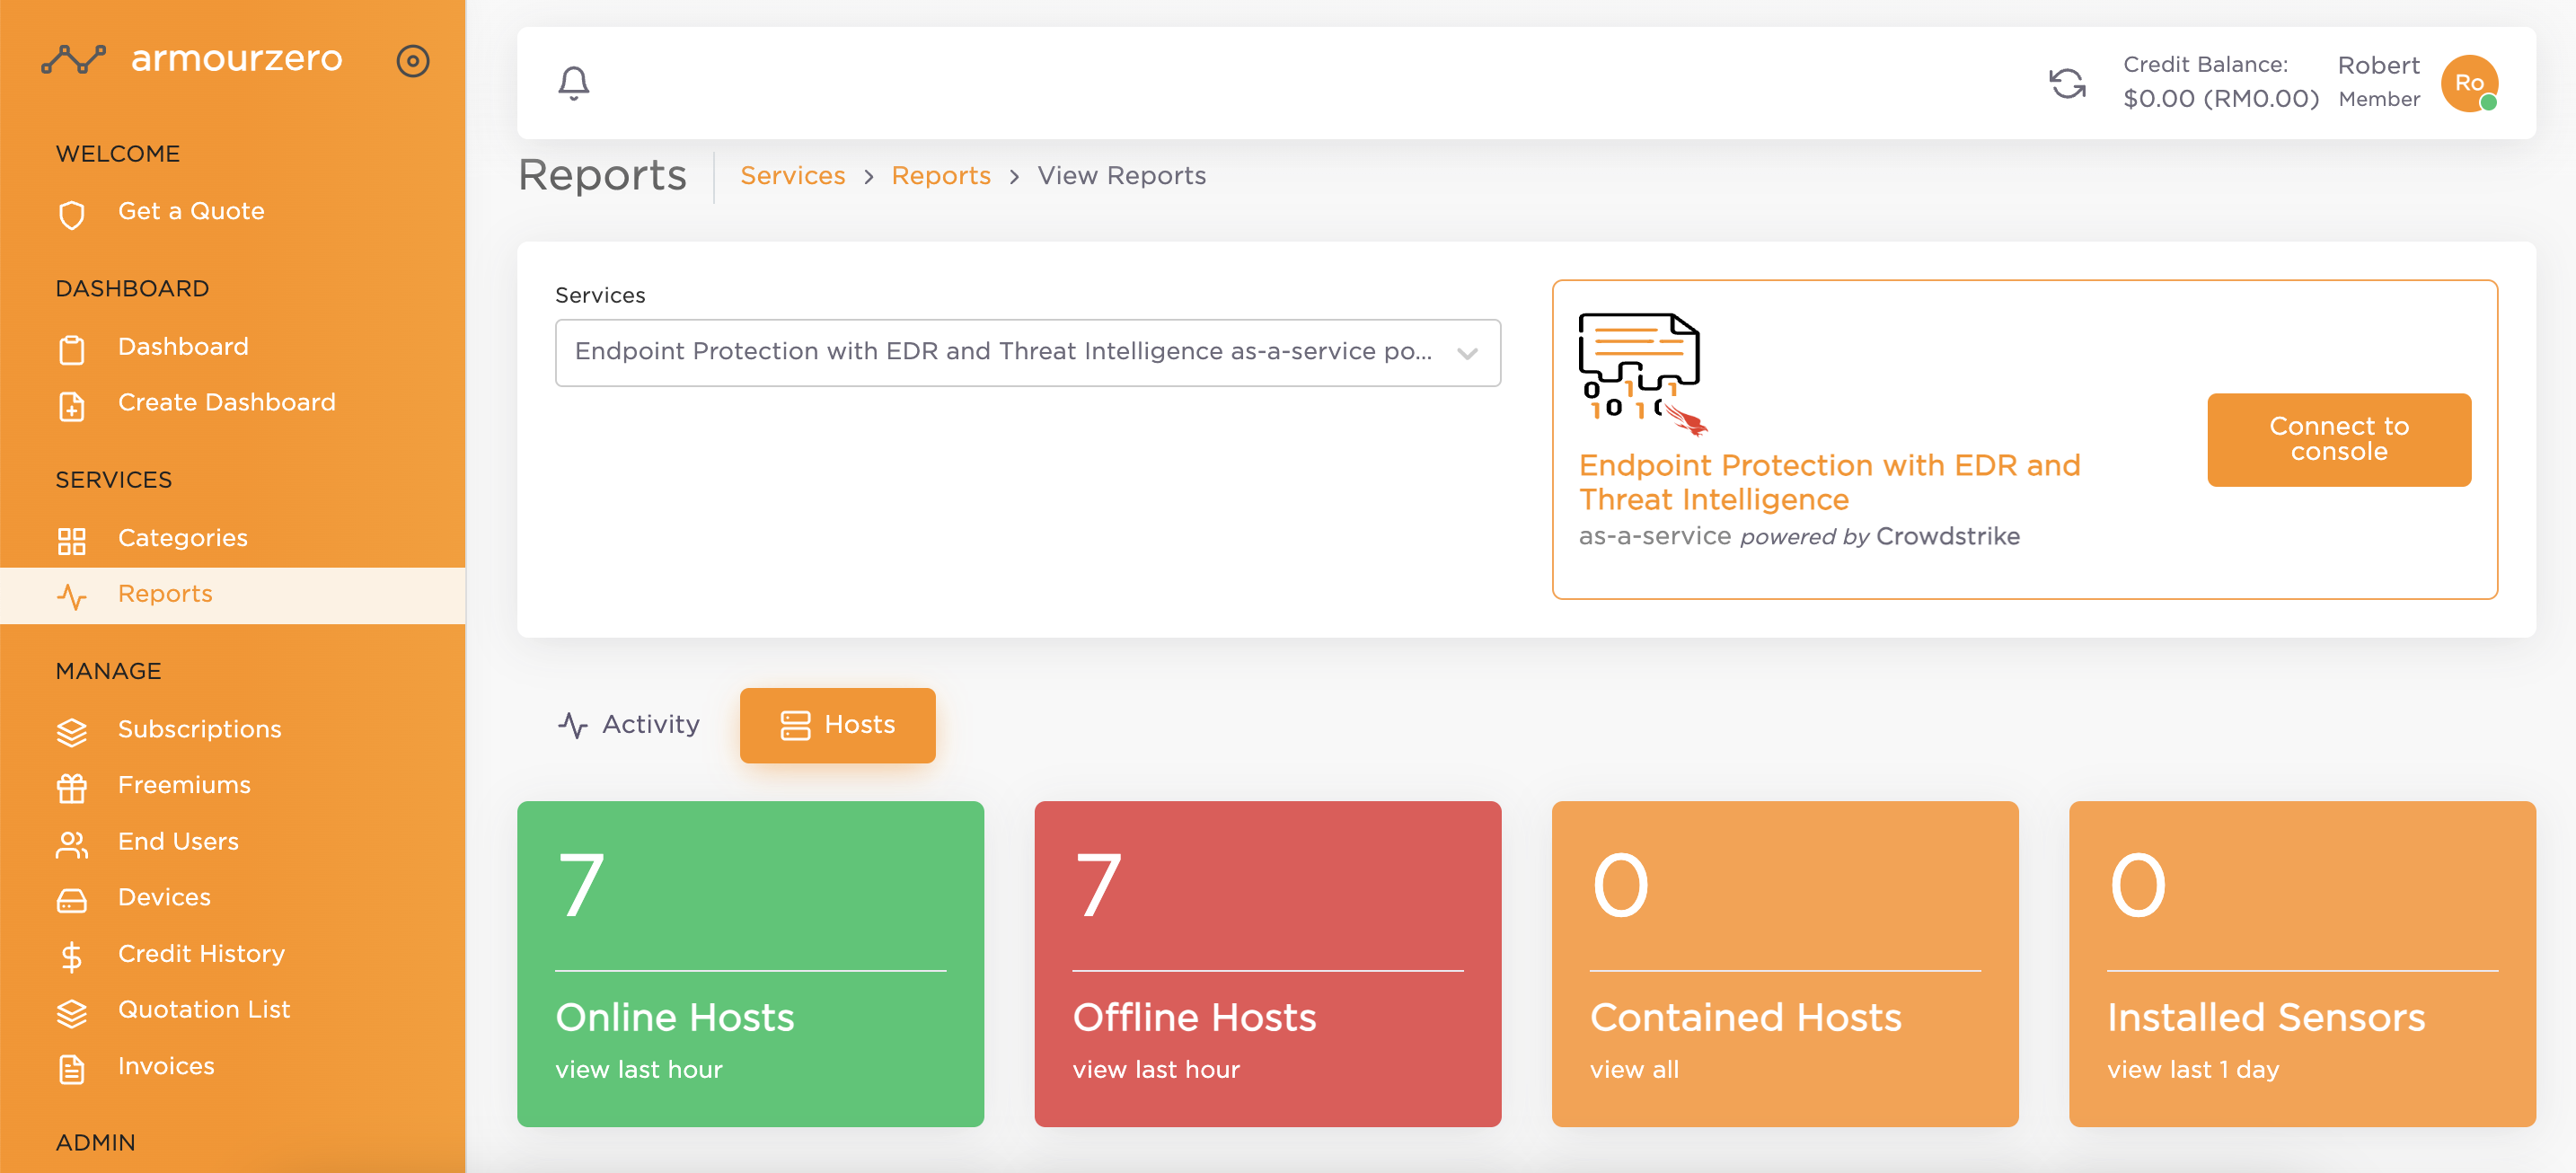The height and width of the screenshot is (1173, 2576).
Task: Click the Credit History dollar icon
Action: point(72,957)
